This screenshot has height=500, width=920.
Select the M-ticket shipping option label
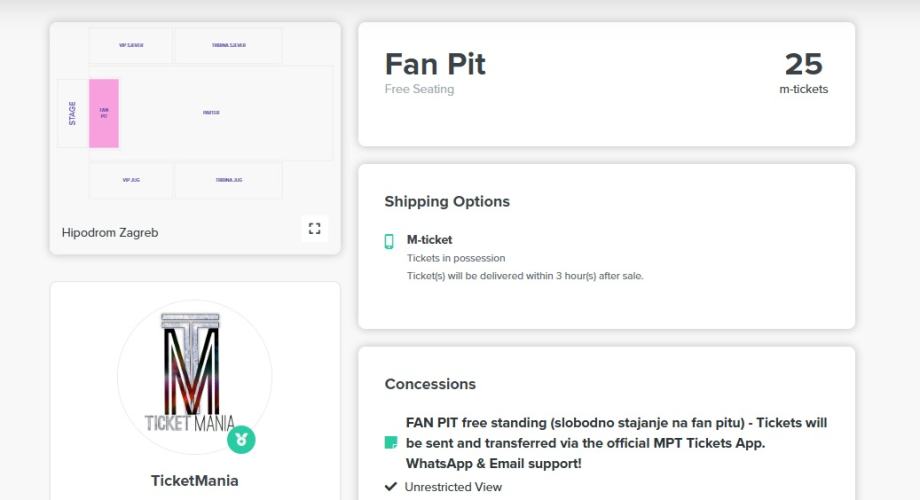pos(429,240)
